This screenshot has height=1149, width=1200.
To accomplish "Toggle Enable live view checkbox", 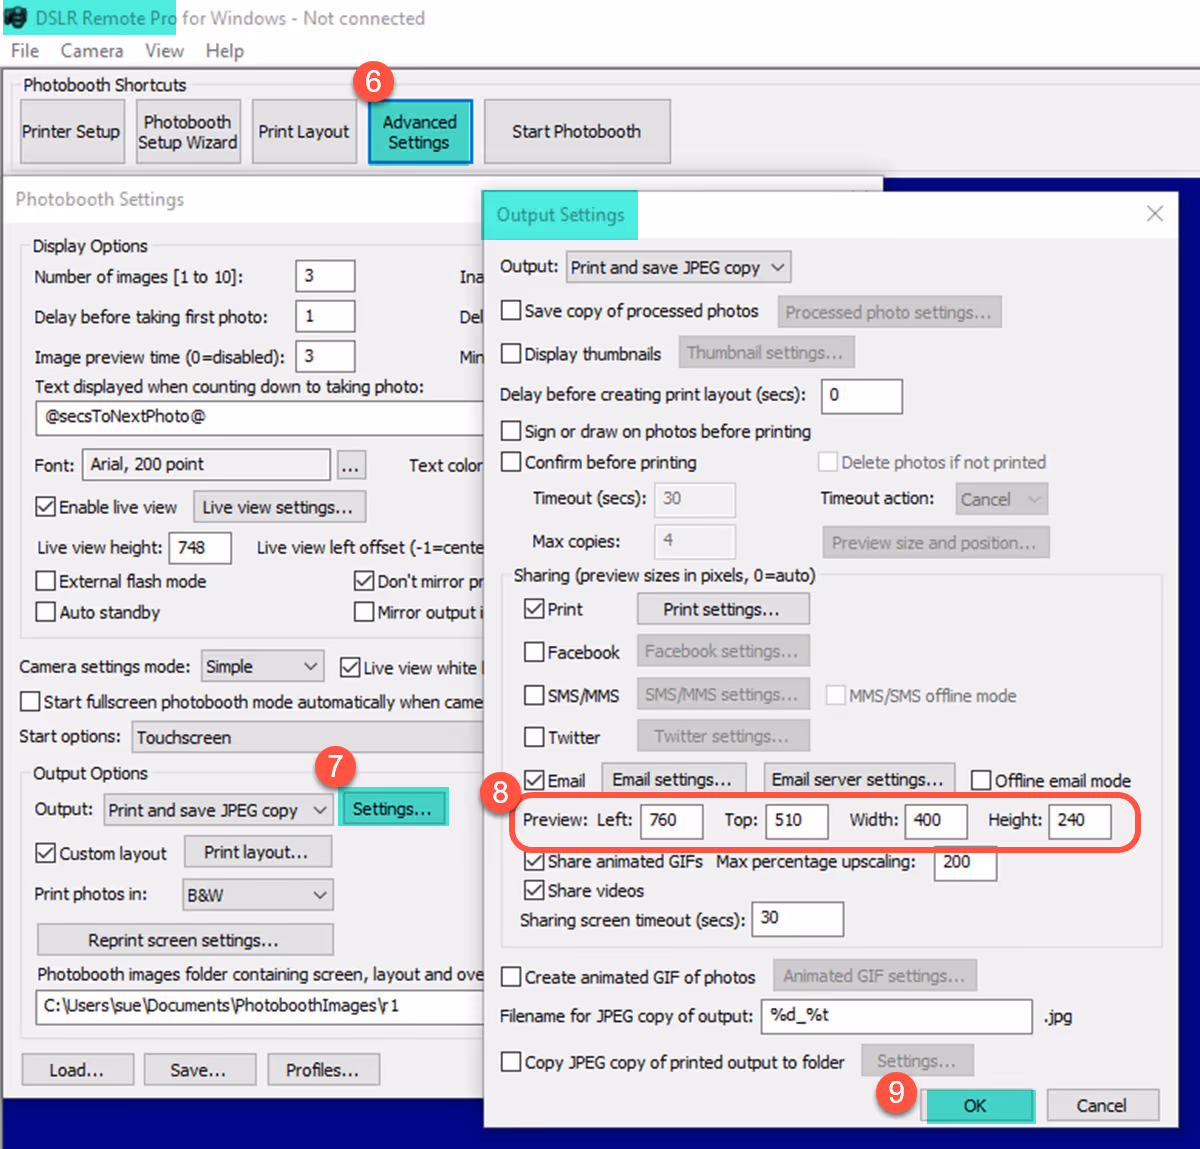I will pyautogui.click(x=45, y=507).
